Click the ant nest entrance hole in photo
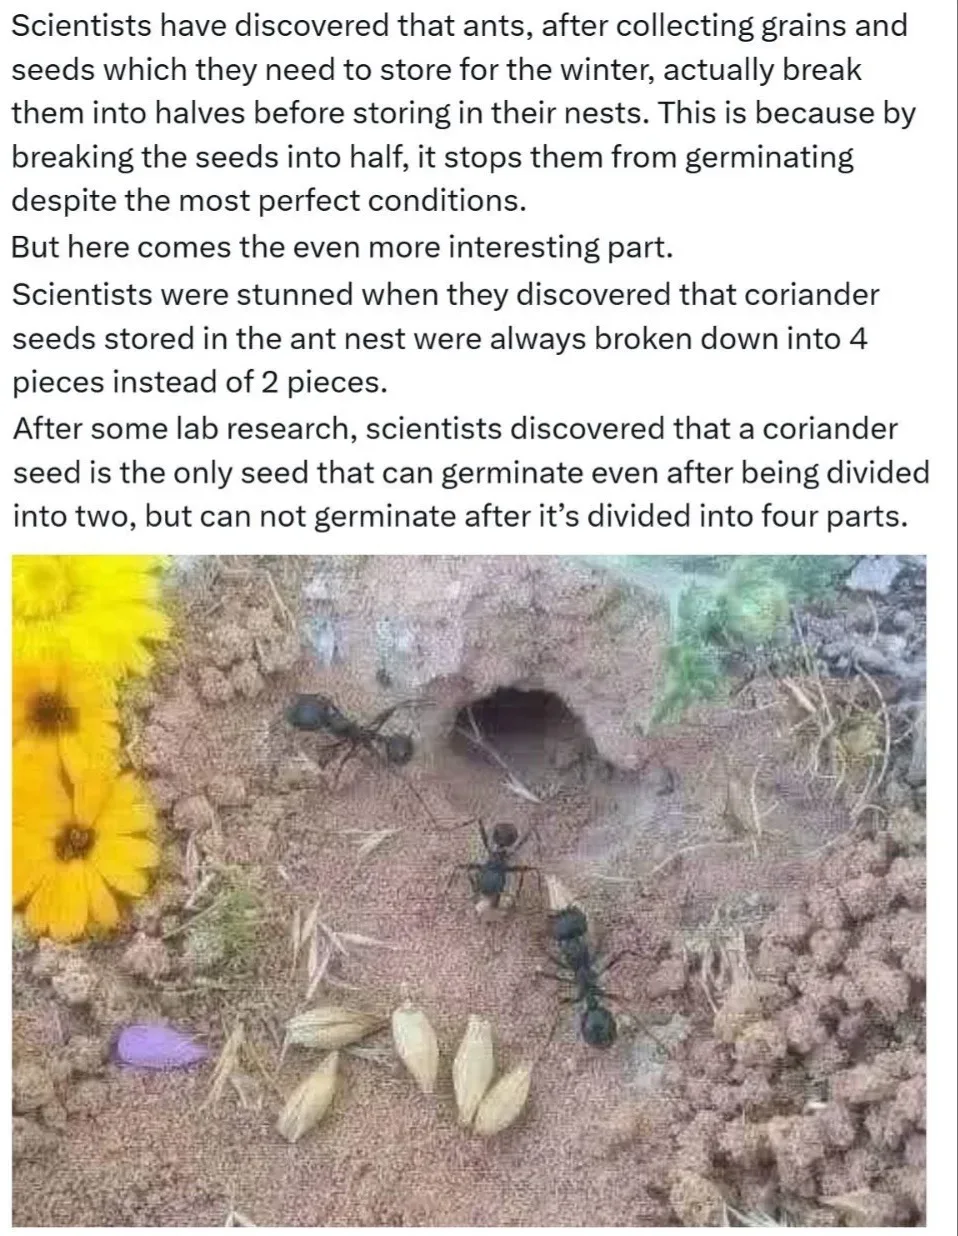The image size is (958, 1236). point(522,725)
